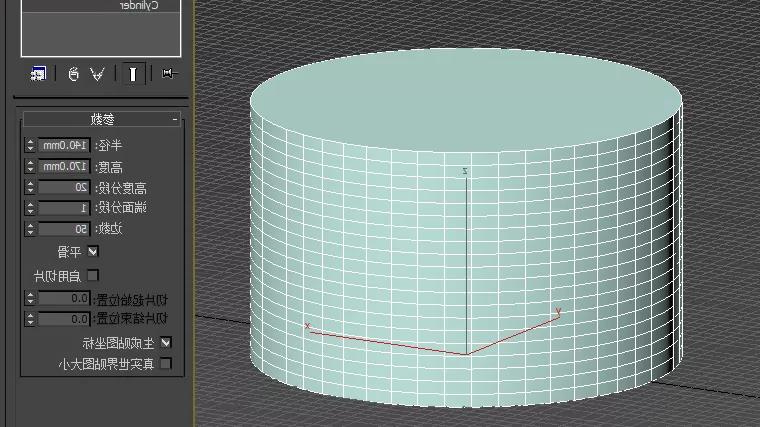Click the 半径 radius spinner arrows
The height and width of the screenshot is (427, 760).
pos(29,145)
